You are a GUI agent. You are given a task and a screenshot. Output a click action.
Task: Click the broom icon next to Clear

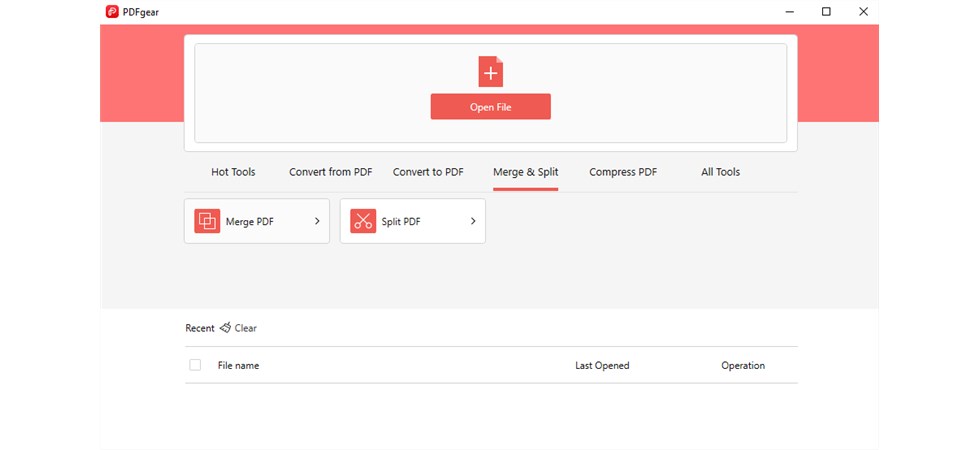[x=225, y=328]
